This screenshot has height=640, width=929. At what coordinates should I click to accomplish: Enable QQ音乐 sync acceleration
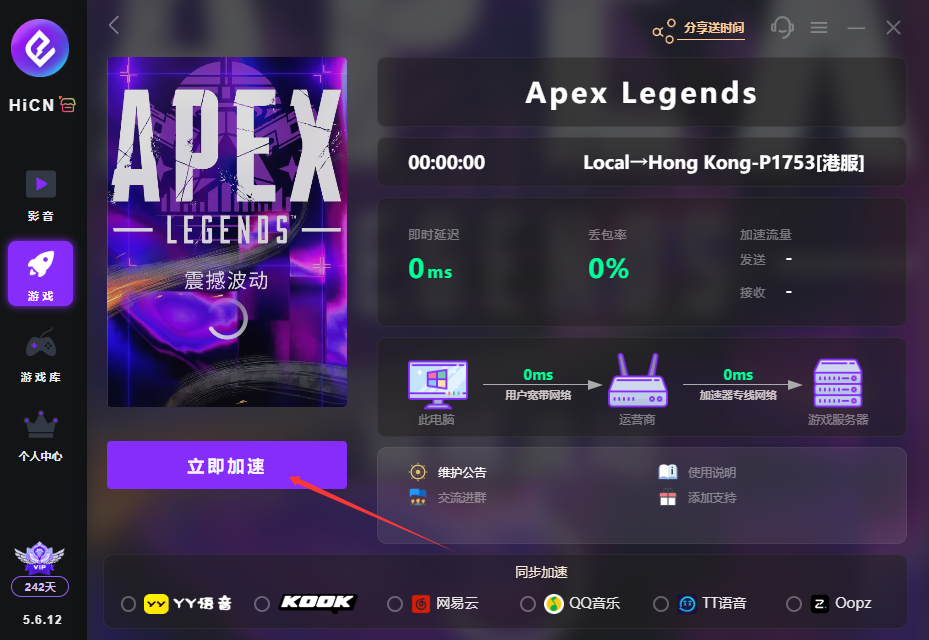[x=527, y=604]
